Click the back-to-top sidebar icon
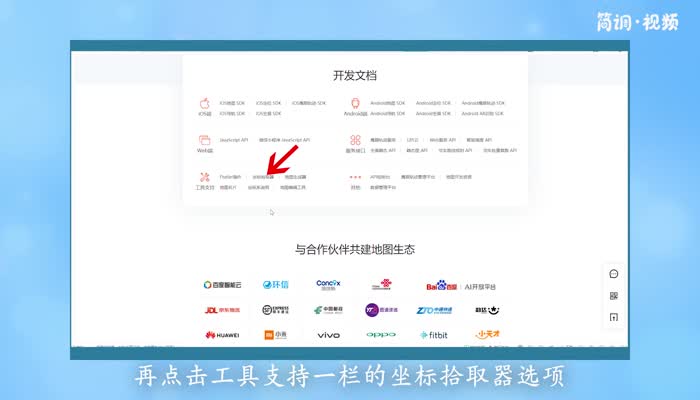Screen dimensions: 700x400 [x=614, y=317]
